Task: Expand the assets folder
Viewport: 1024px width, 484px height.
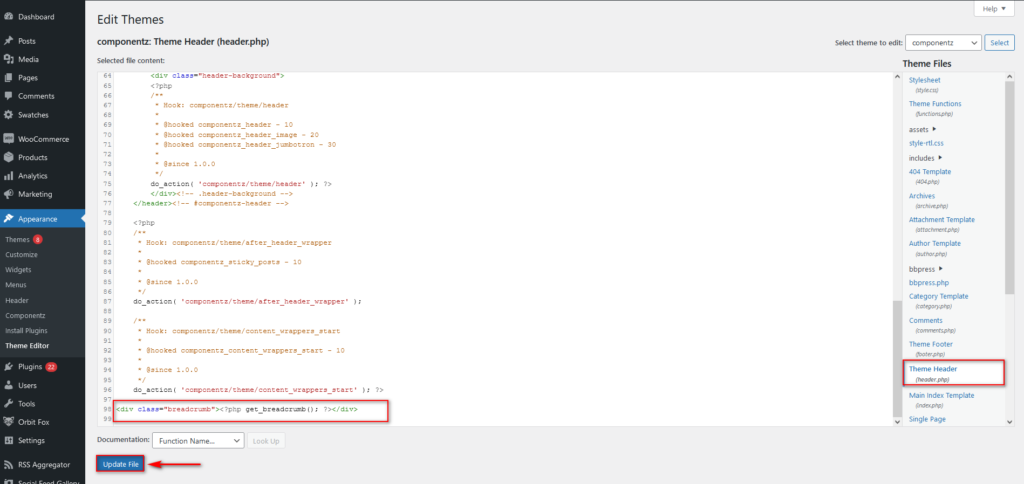Action: tap(923, 128)
